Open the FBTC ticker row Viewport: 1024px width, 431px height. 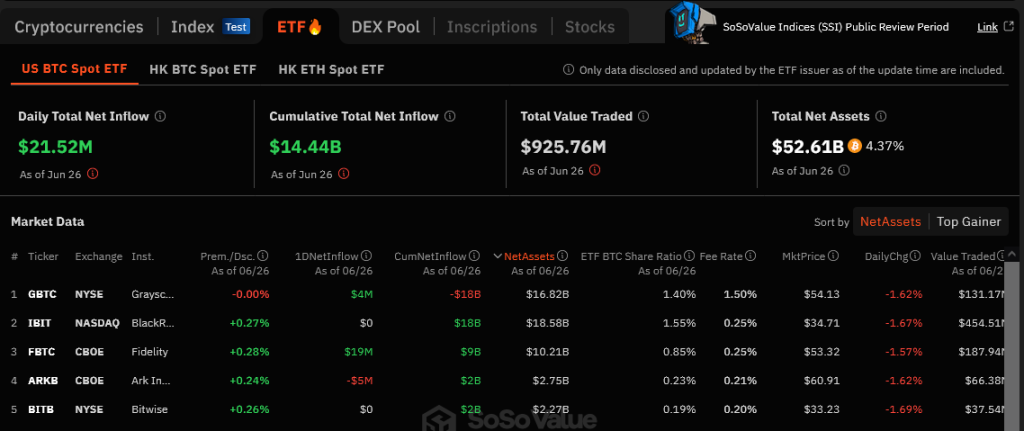pyautogui.click(x=41, y=351)
